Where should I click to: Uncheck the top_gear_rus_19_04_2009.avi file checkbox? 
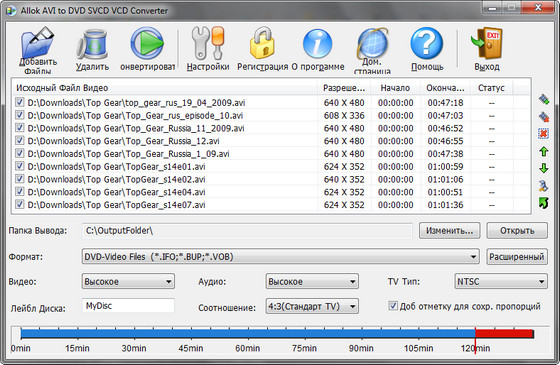(19, 102)
